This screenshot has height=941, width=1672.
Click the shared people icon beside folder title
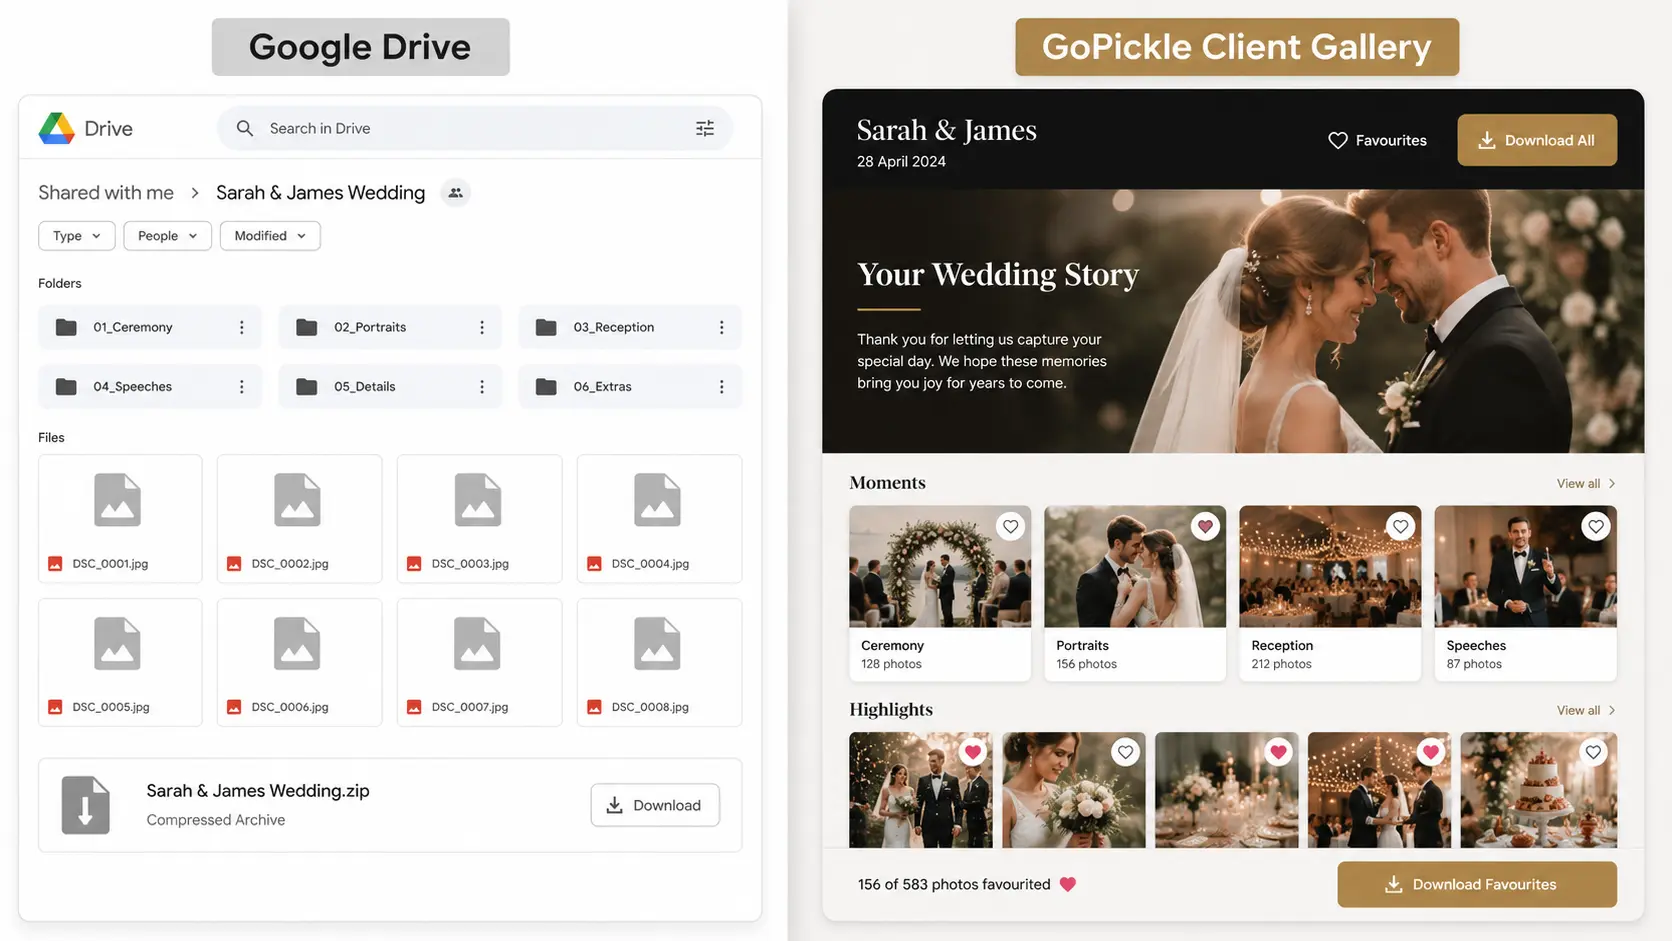pyautogui.click(x=456, y=193)
